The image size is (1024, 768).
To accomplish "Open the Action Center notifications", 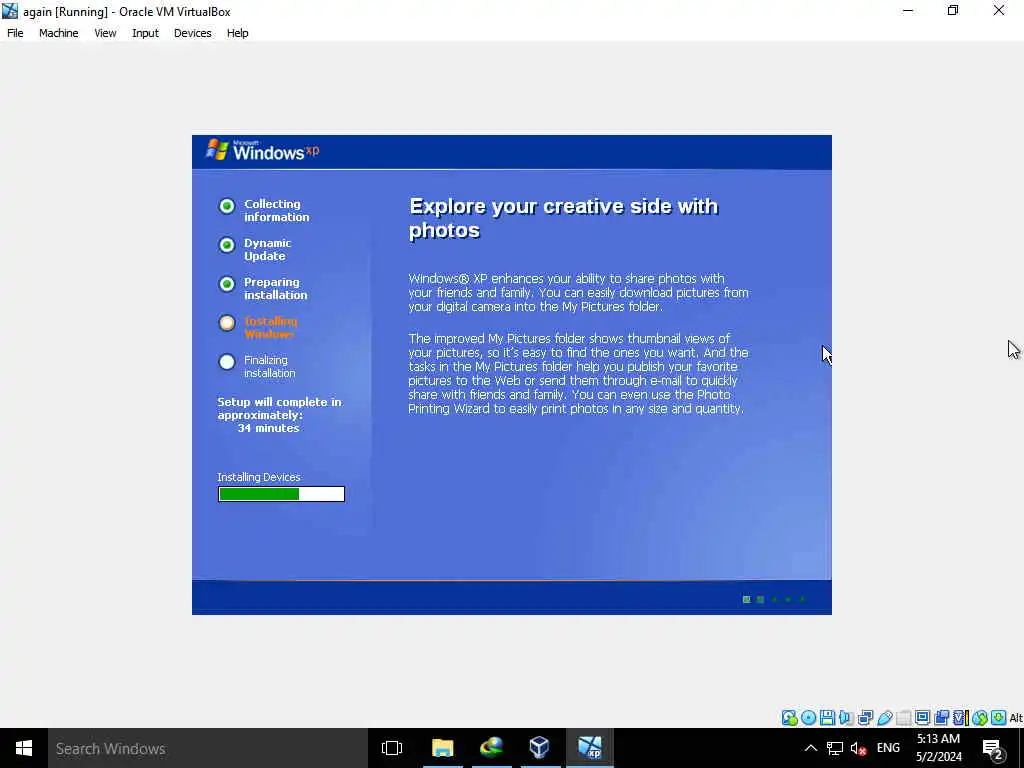I will 992,749.
